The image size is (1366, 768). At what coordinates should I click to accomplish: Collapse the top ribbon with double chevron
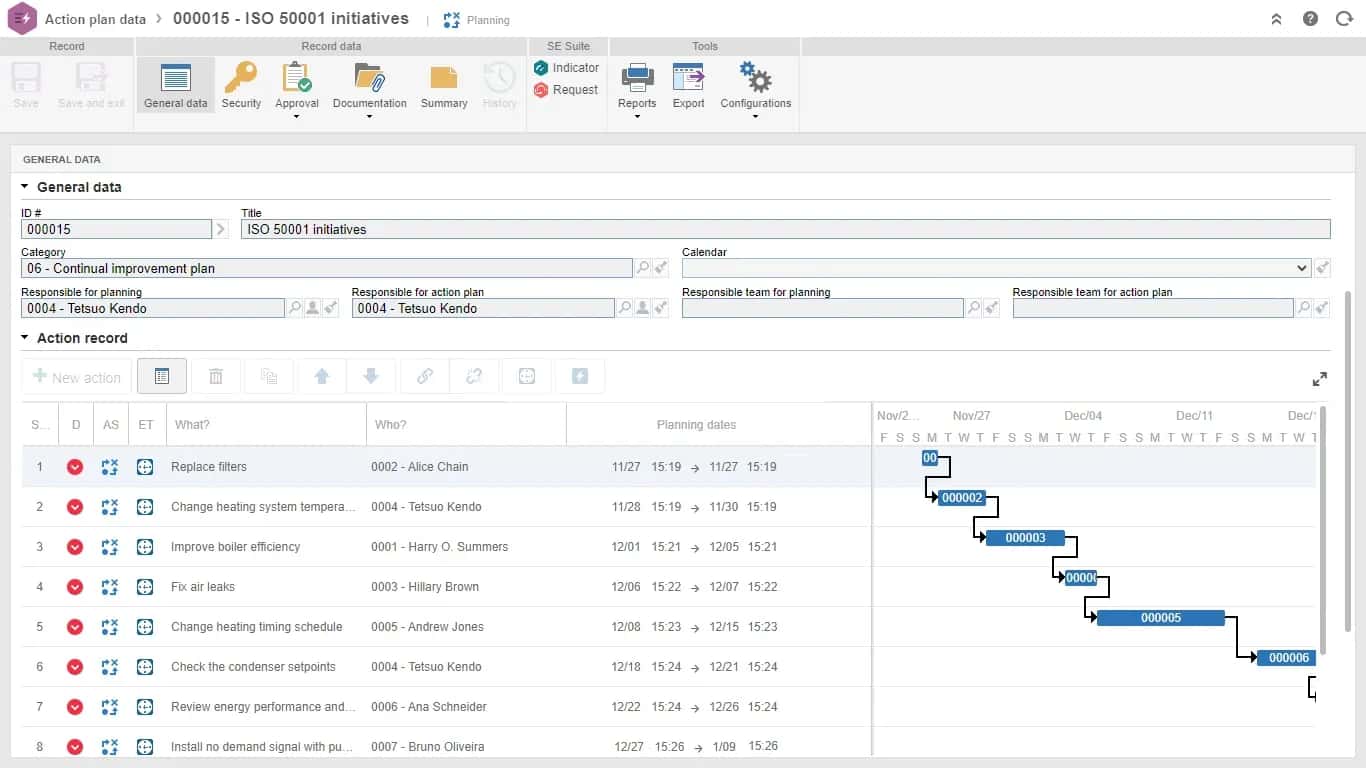pos(1276,19)
